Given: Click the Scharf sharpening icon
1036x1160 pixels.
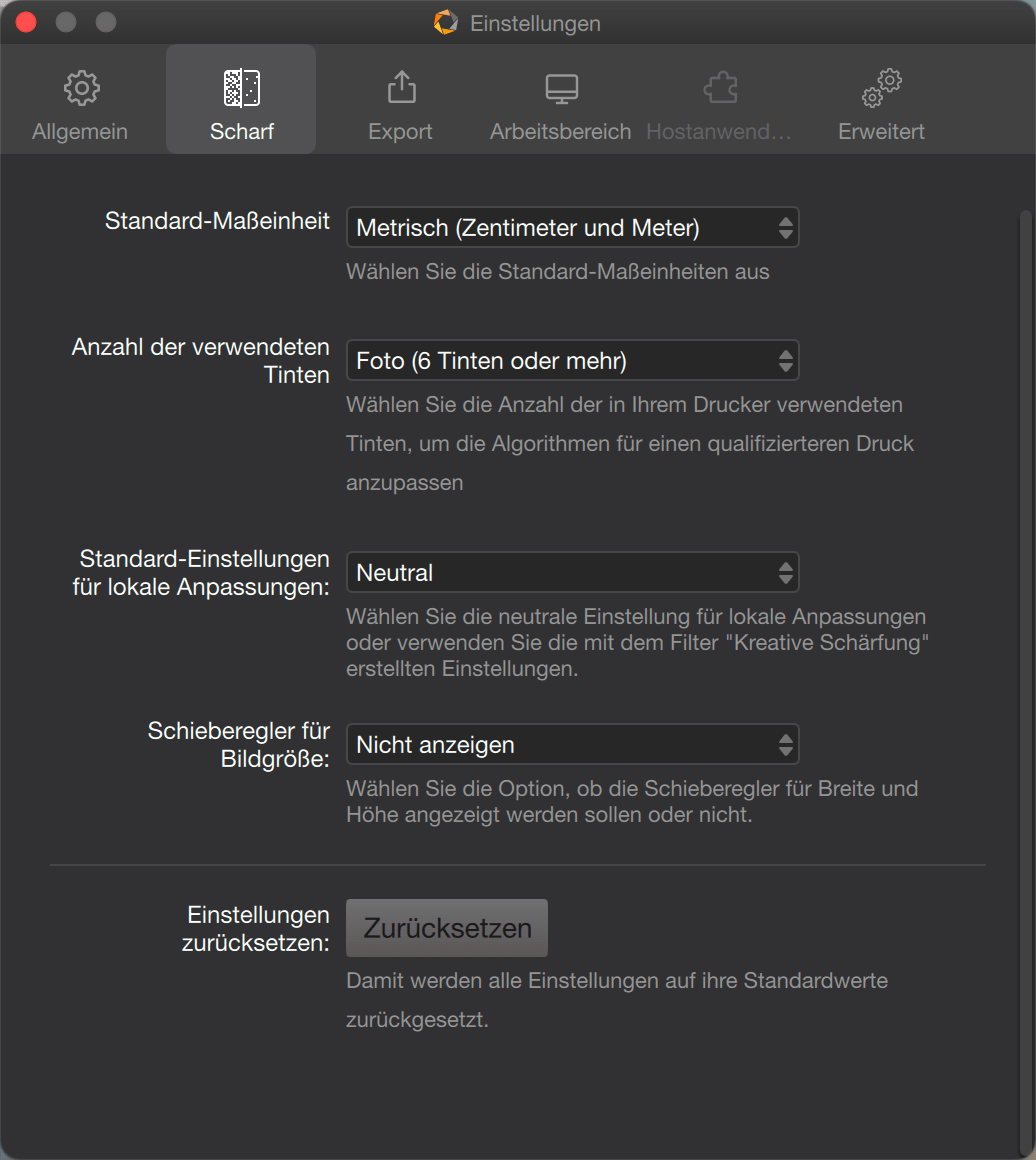Looking at the screenshot, I should [242, 88].
